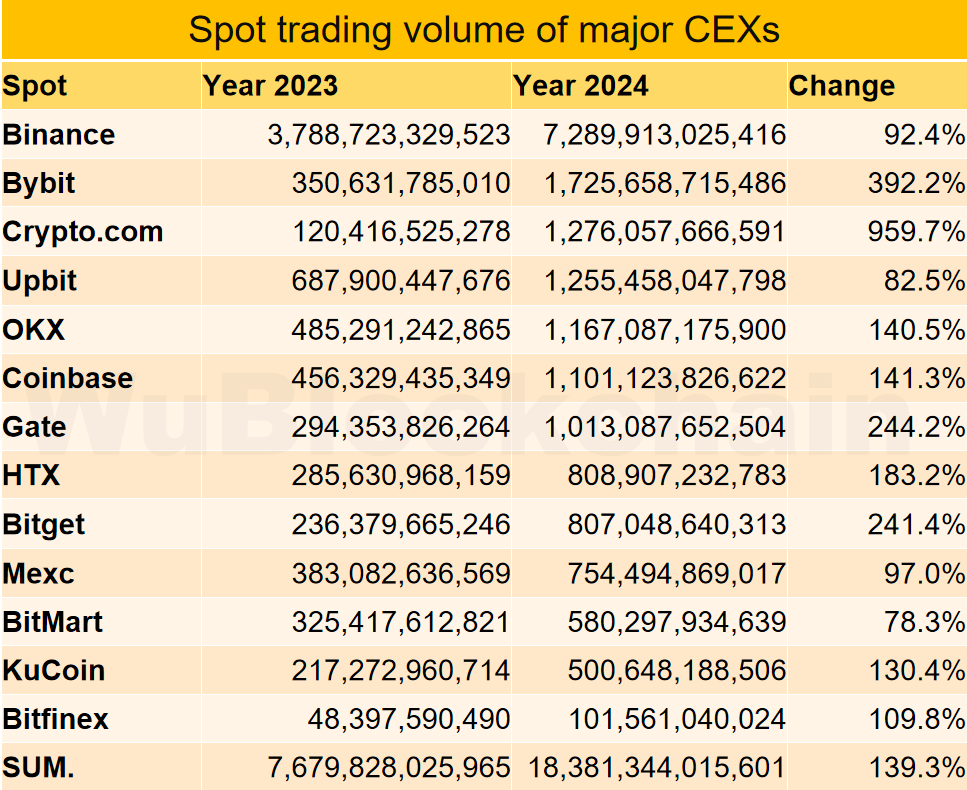Select the "Year 2024" column header

pyautogui.click(x=581, y=86)
